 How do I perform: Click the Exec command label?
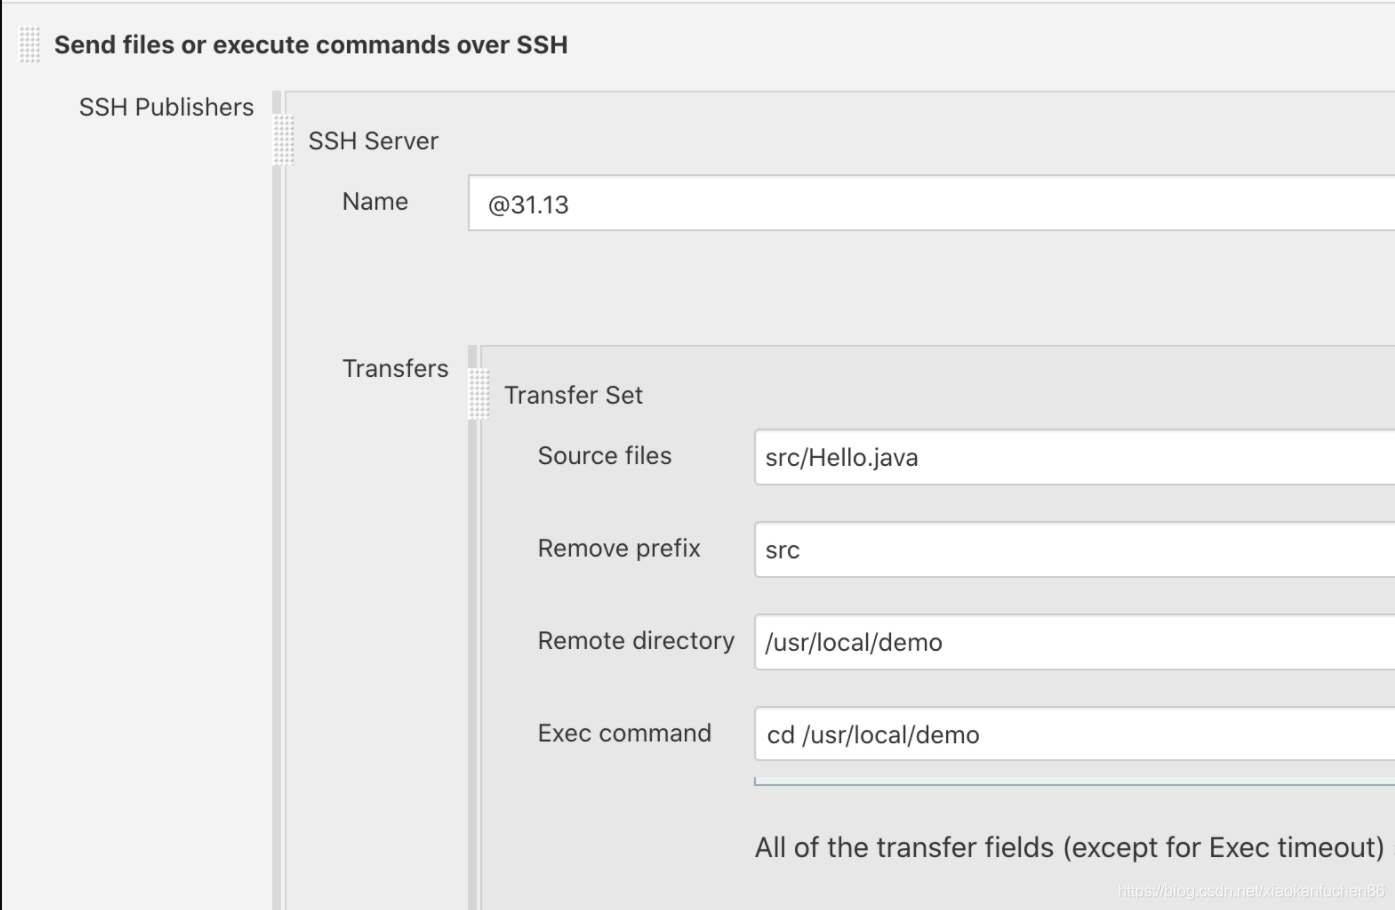tap(624, 733)
